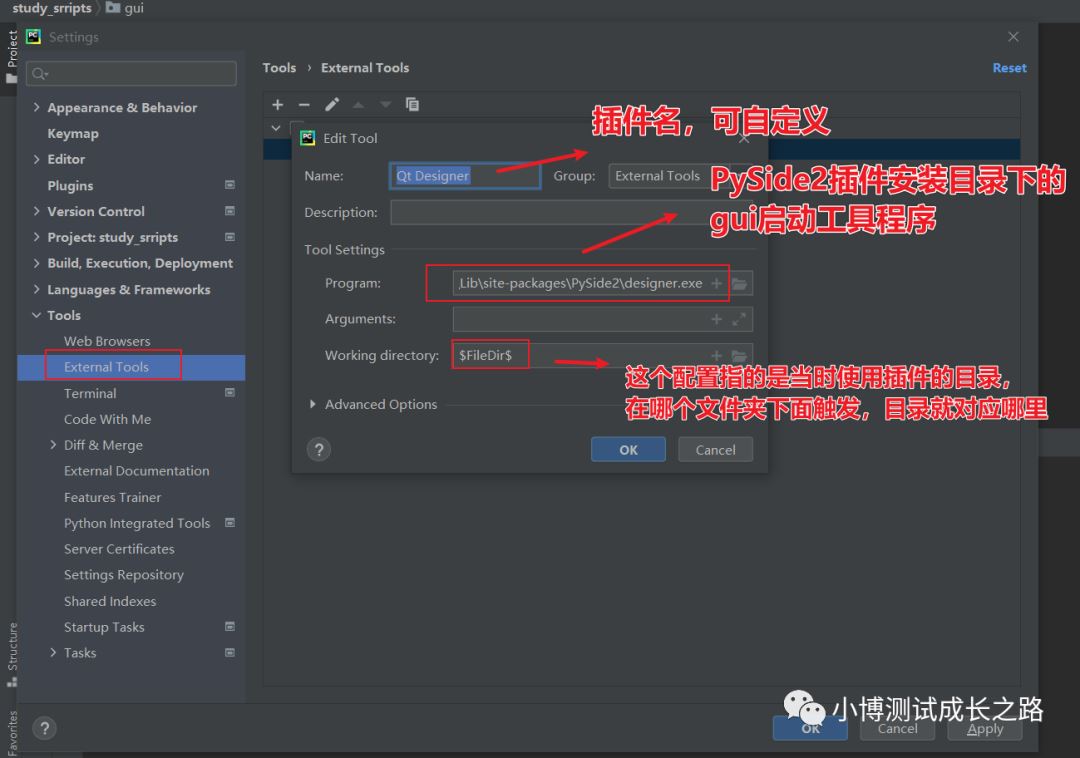Click the add tool plus icon
Image resolution: width=1080 pixels, height=758 pixels.
(x=277, y=104)
